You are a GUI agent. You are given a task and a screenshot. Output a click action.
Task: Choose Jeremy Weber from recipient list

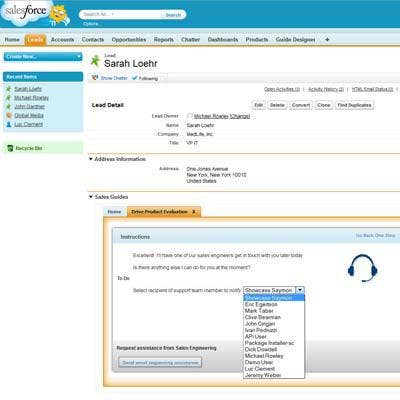[263, 375]
